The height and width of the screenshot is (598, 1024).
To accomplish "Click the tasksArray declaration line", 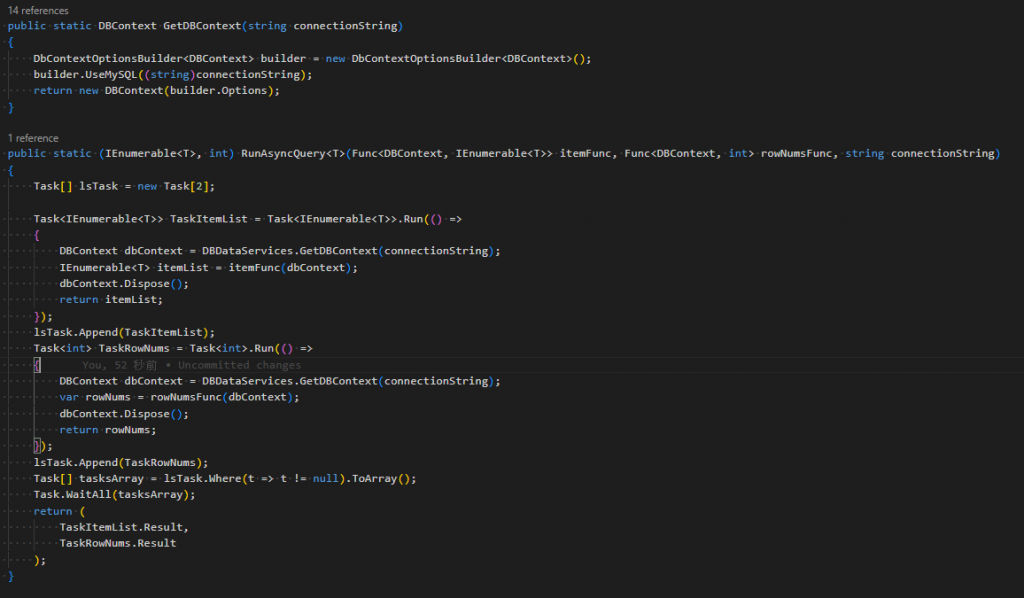I will pyautogui.click(x=225, y=479).
